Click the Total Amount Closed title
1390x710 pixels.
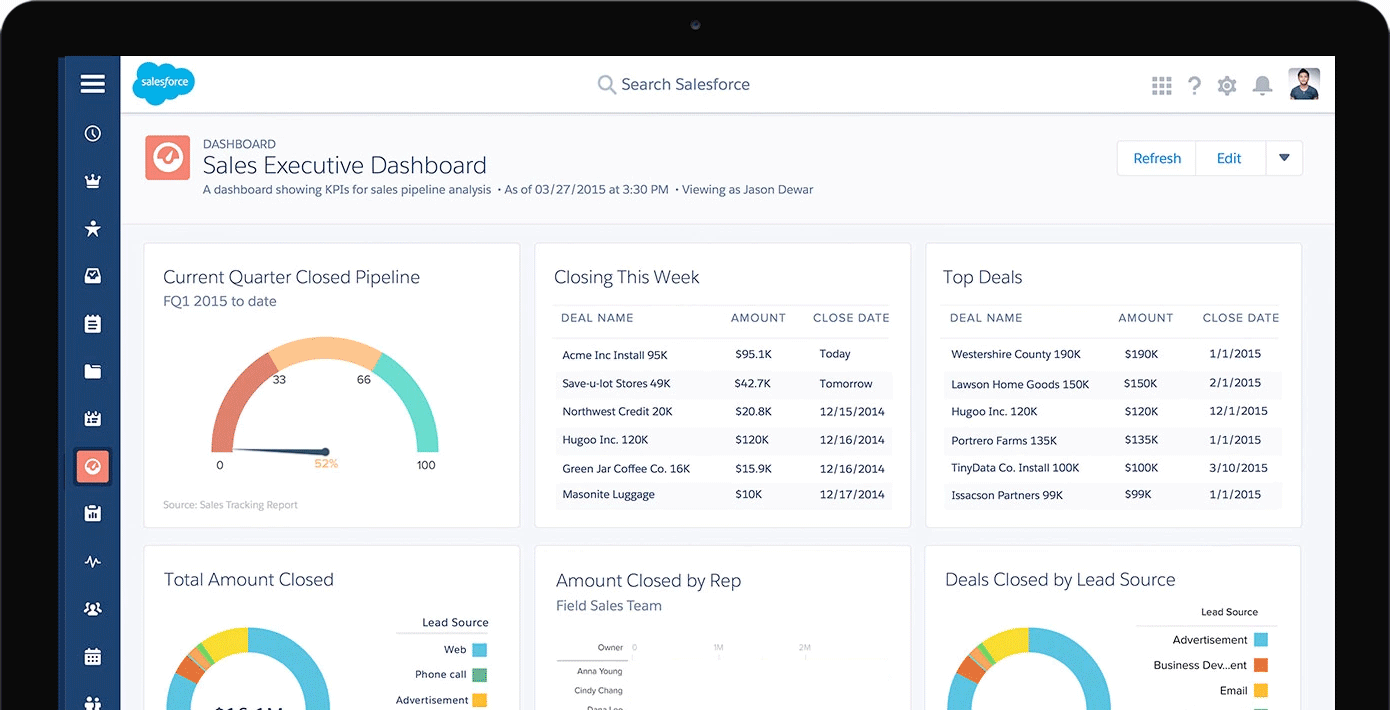coord(249,579)
